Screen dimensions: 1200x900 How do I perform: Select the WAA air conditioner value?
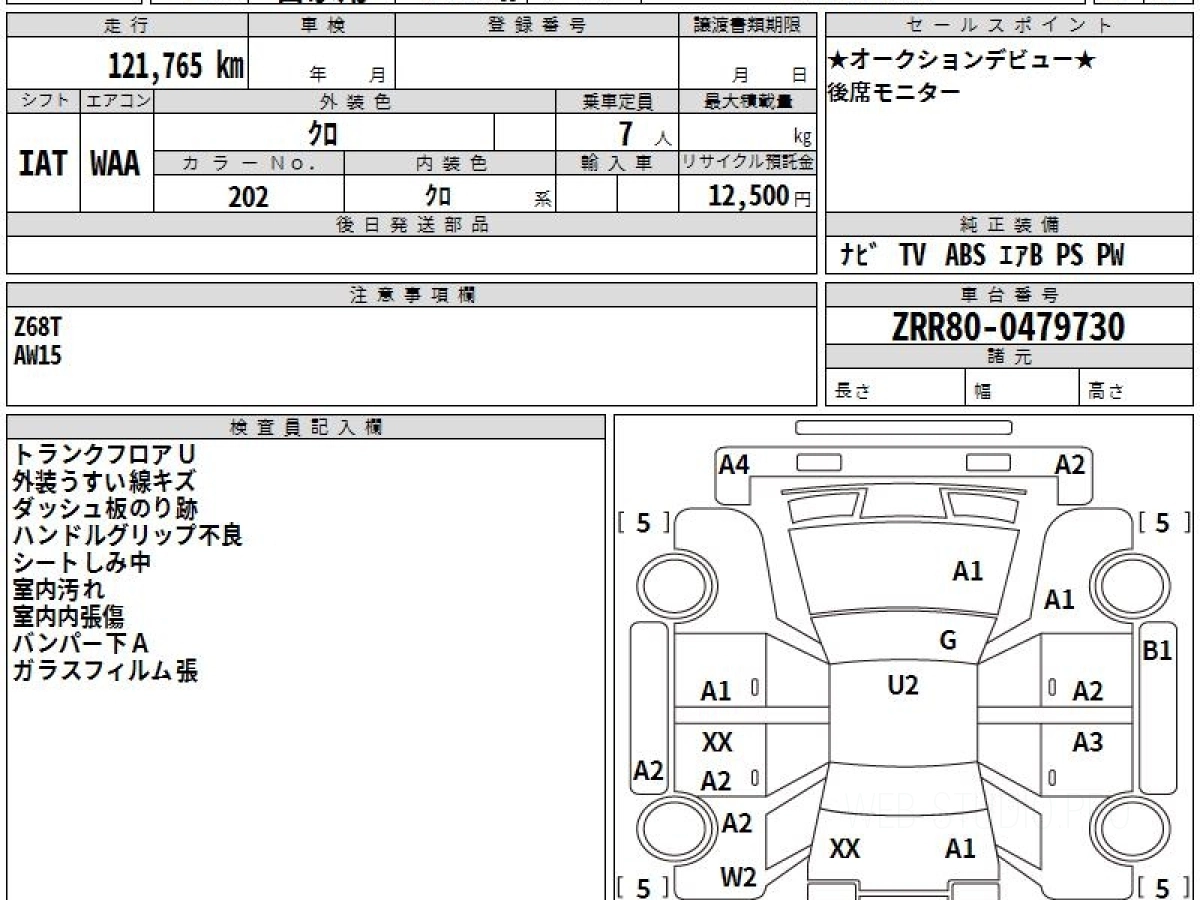click(x=116, y=164)
